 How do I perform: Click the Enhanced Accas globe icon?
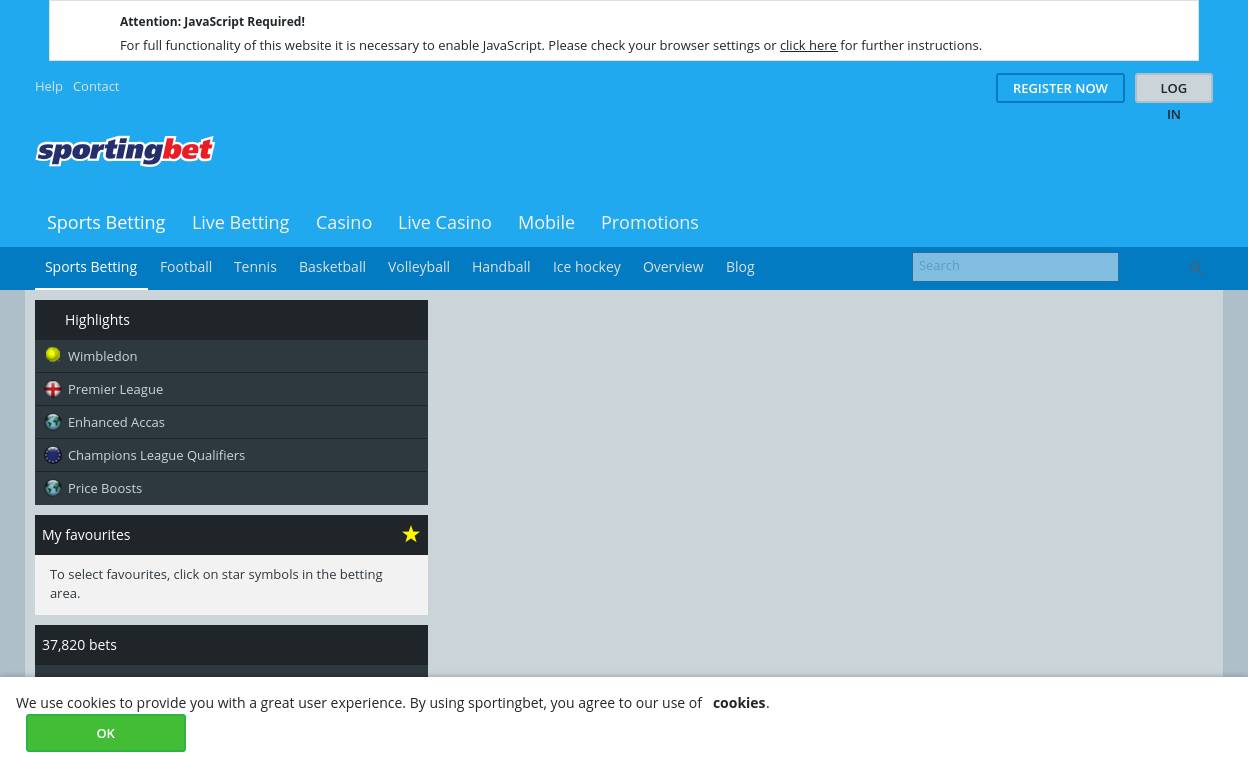(x=53, y=422)
